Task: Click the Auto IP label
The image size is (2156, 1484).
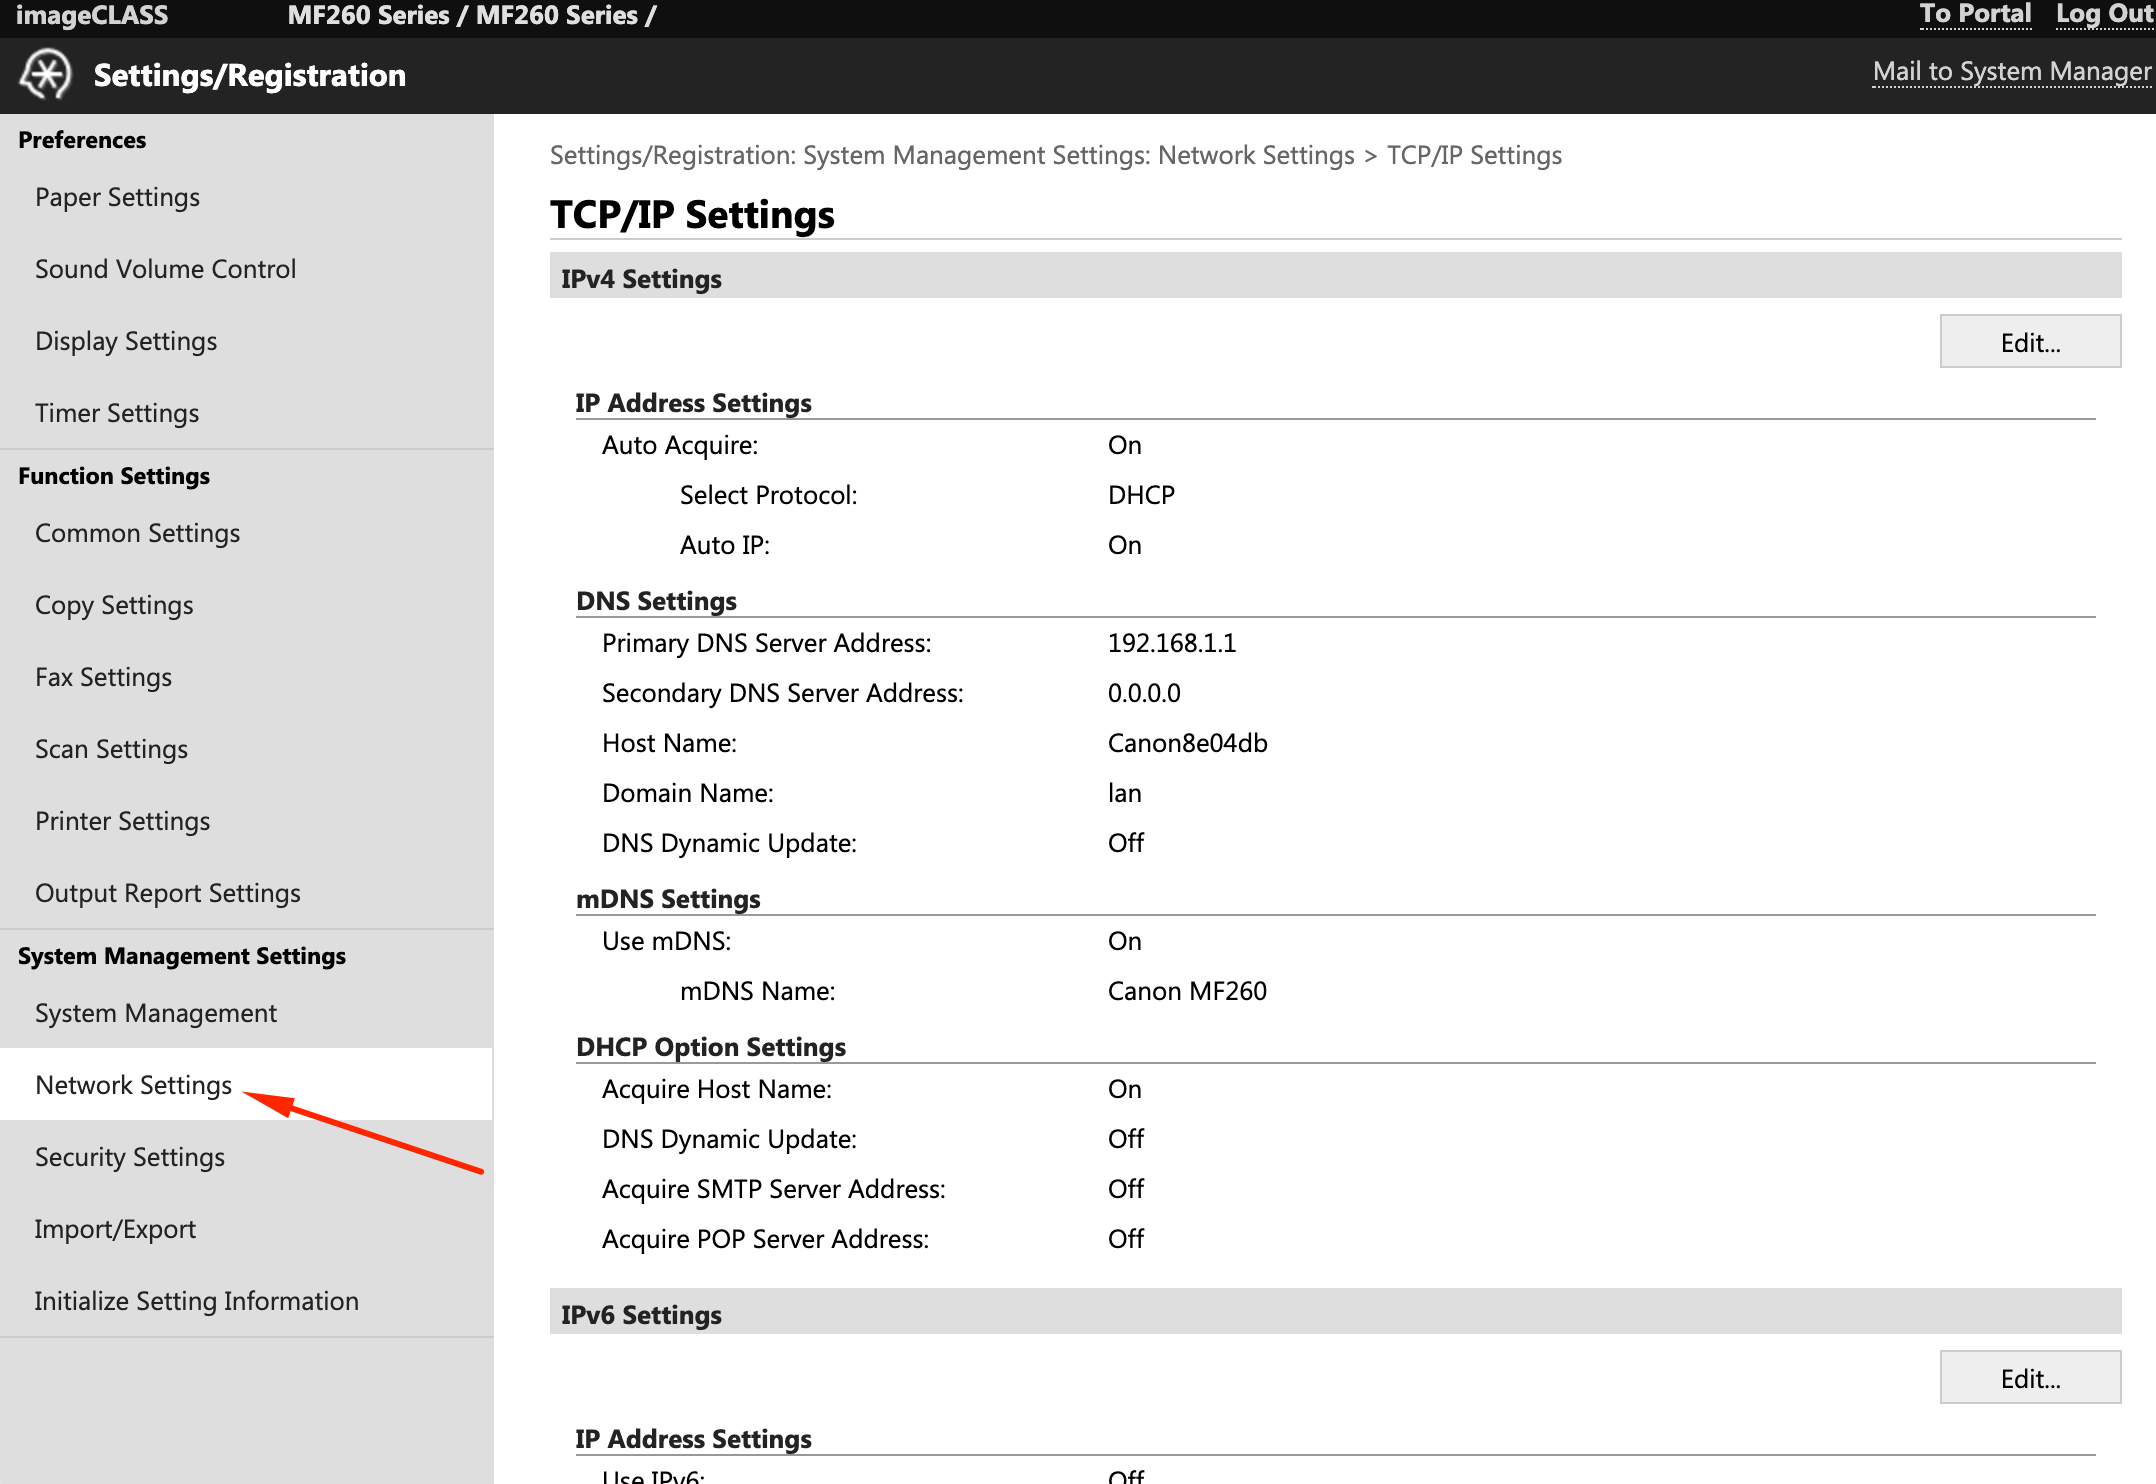Action: [725, 545]
